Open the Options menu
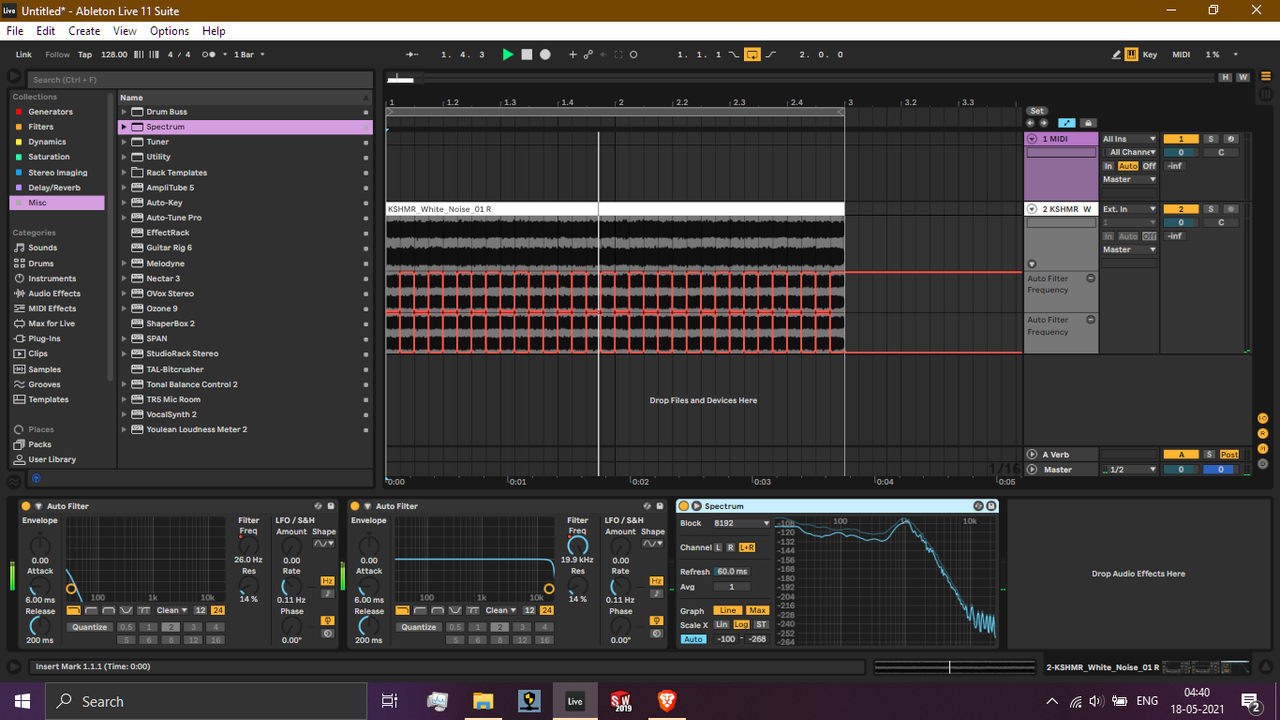Image resolution: width=1280 pixels, height=720 pixels. click(x=169, y=31)
